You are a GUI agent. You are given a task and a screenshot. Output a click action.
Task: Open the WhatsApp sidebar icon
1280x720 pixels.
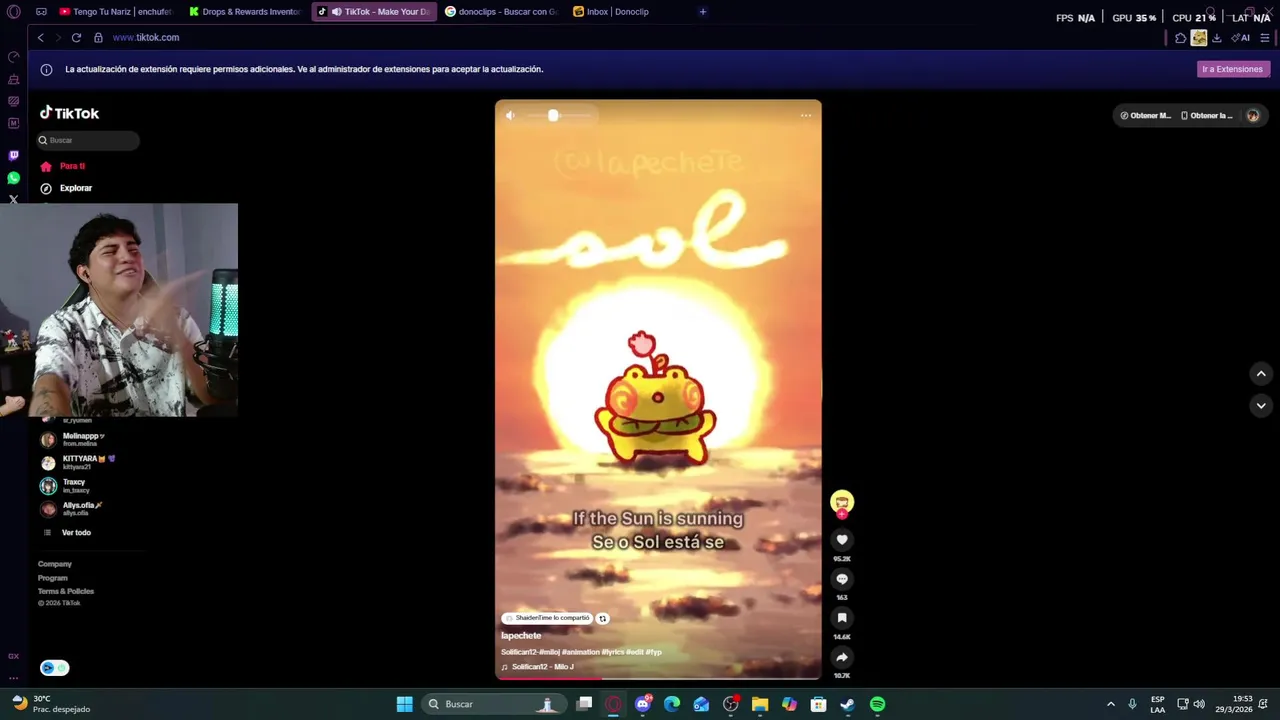click(x=14, y=178)
